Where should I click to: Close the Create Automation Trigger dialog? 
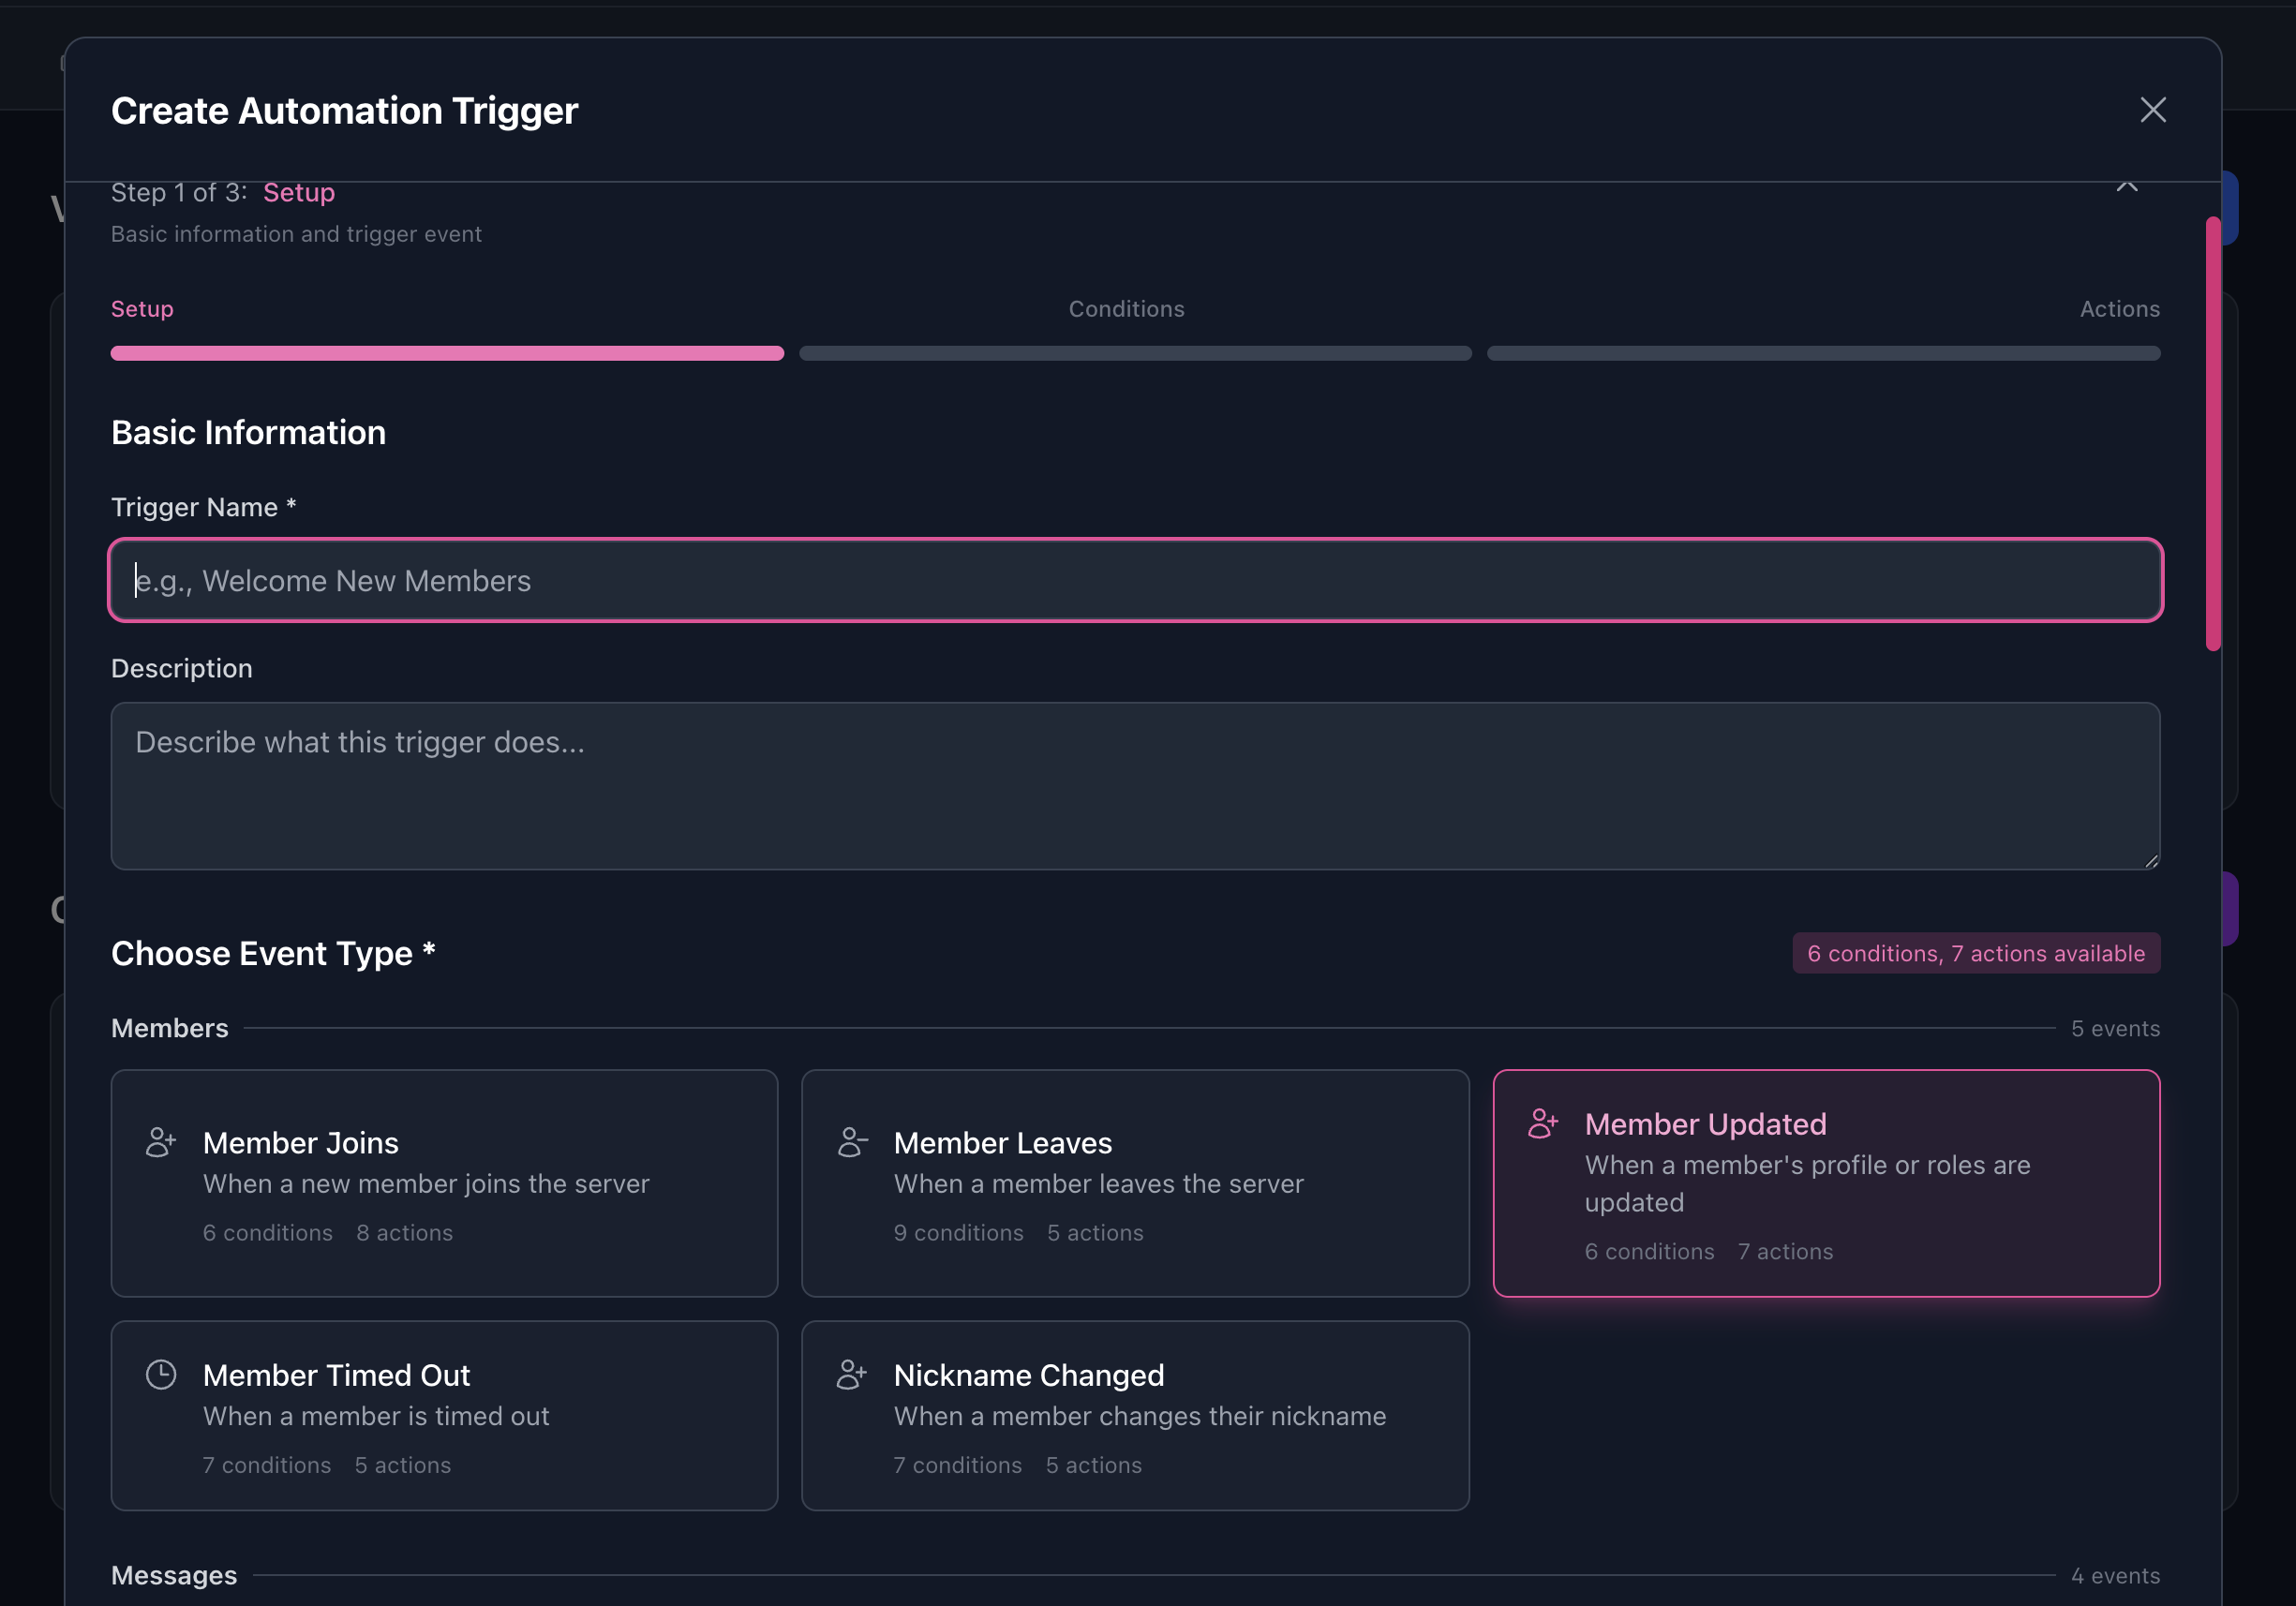coord(2152,110)
